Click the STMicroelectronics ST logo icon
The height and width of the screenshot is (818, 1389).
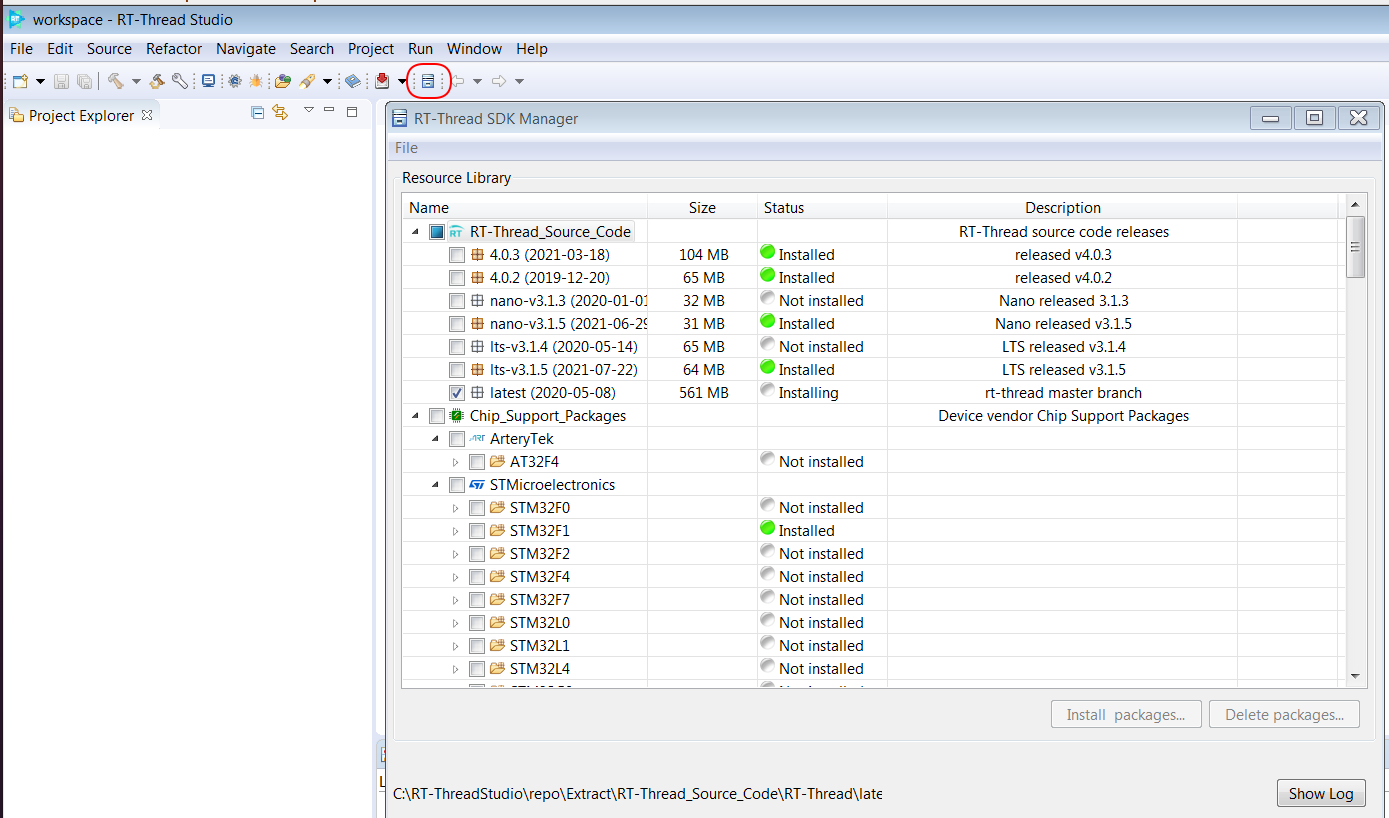pos(477,485)
